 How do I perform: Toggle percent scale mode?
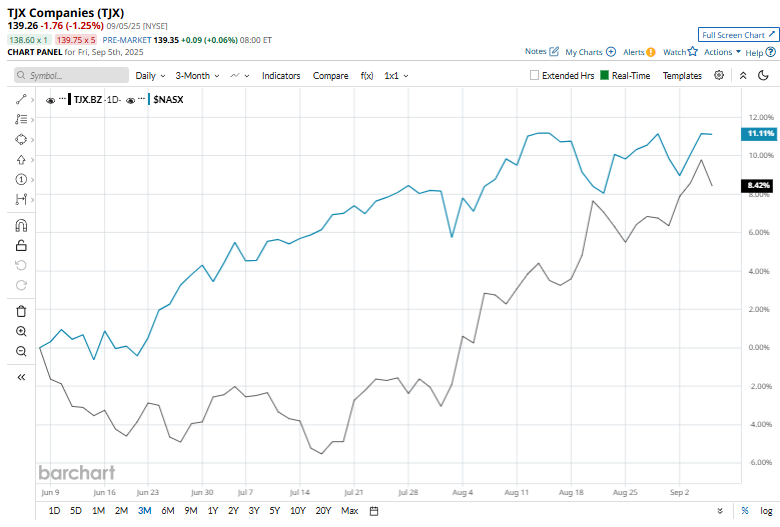point(745,511)
